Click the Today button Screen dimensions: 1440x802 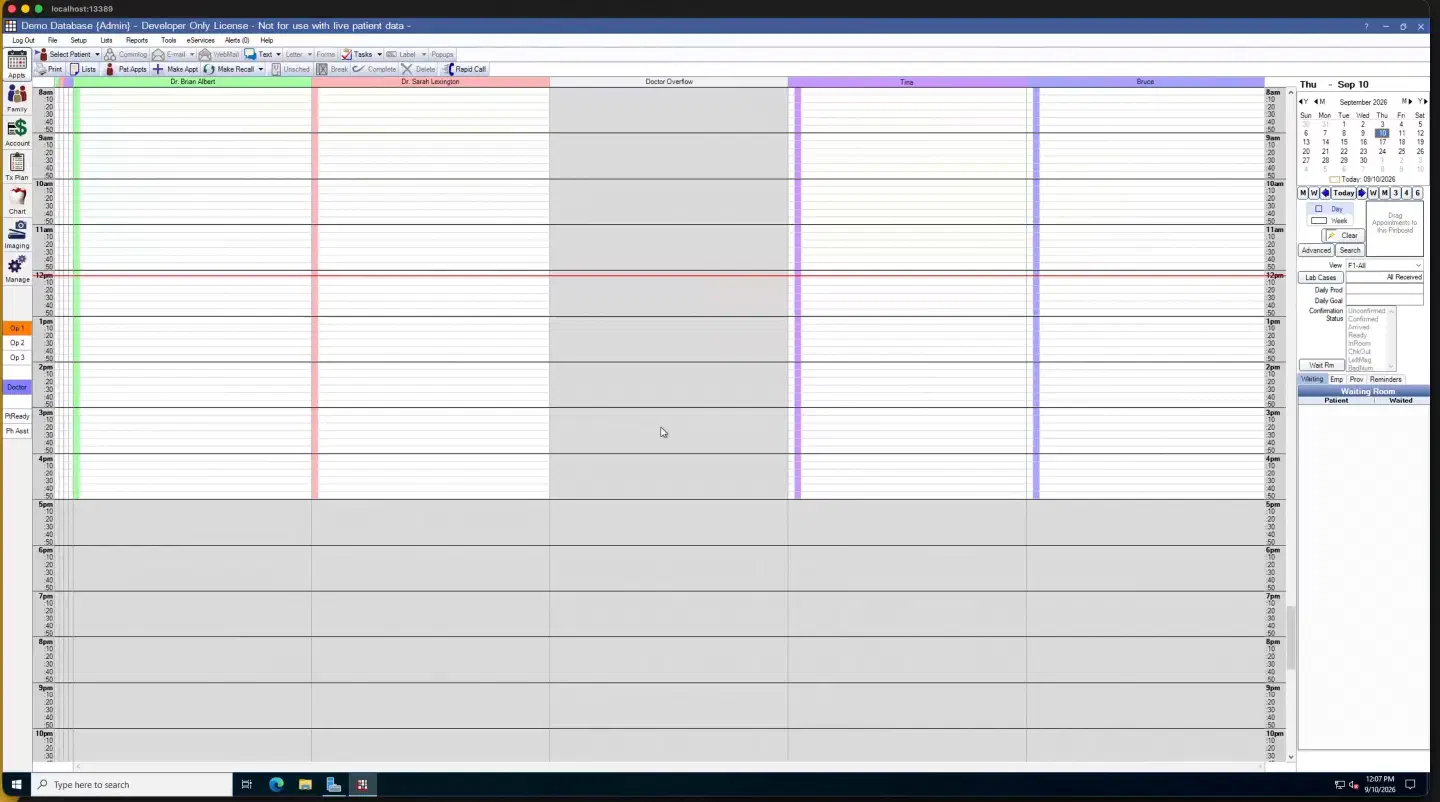(1343, 193)
